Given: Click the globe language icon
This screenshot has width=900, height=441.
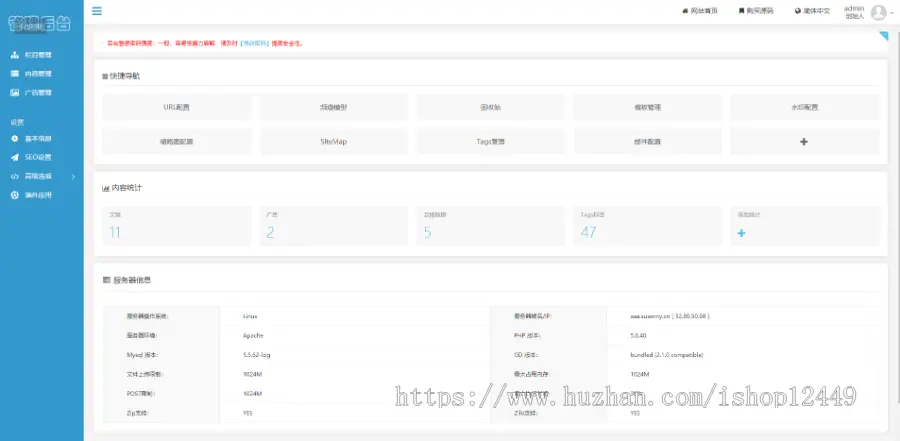Looking at the screenshot, I should (798, 11).
